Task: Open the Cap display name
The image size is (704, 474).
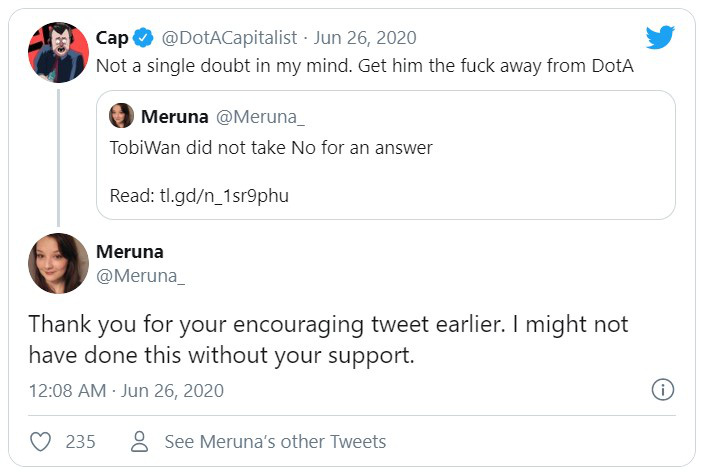Action: coord(112,38)
